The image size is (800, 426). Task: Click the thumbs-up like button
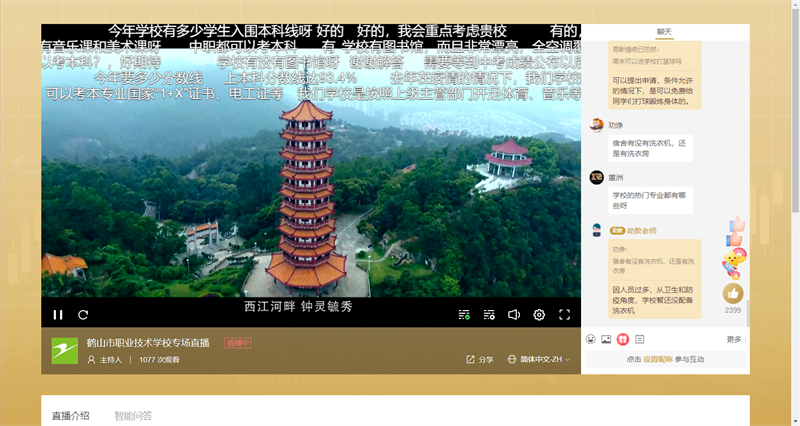coord(733,293)
